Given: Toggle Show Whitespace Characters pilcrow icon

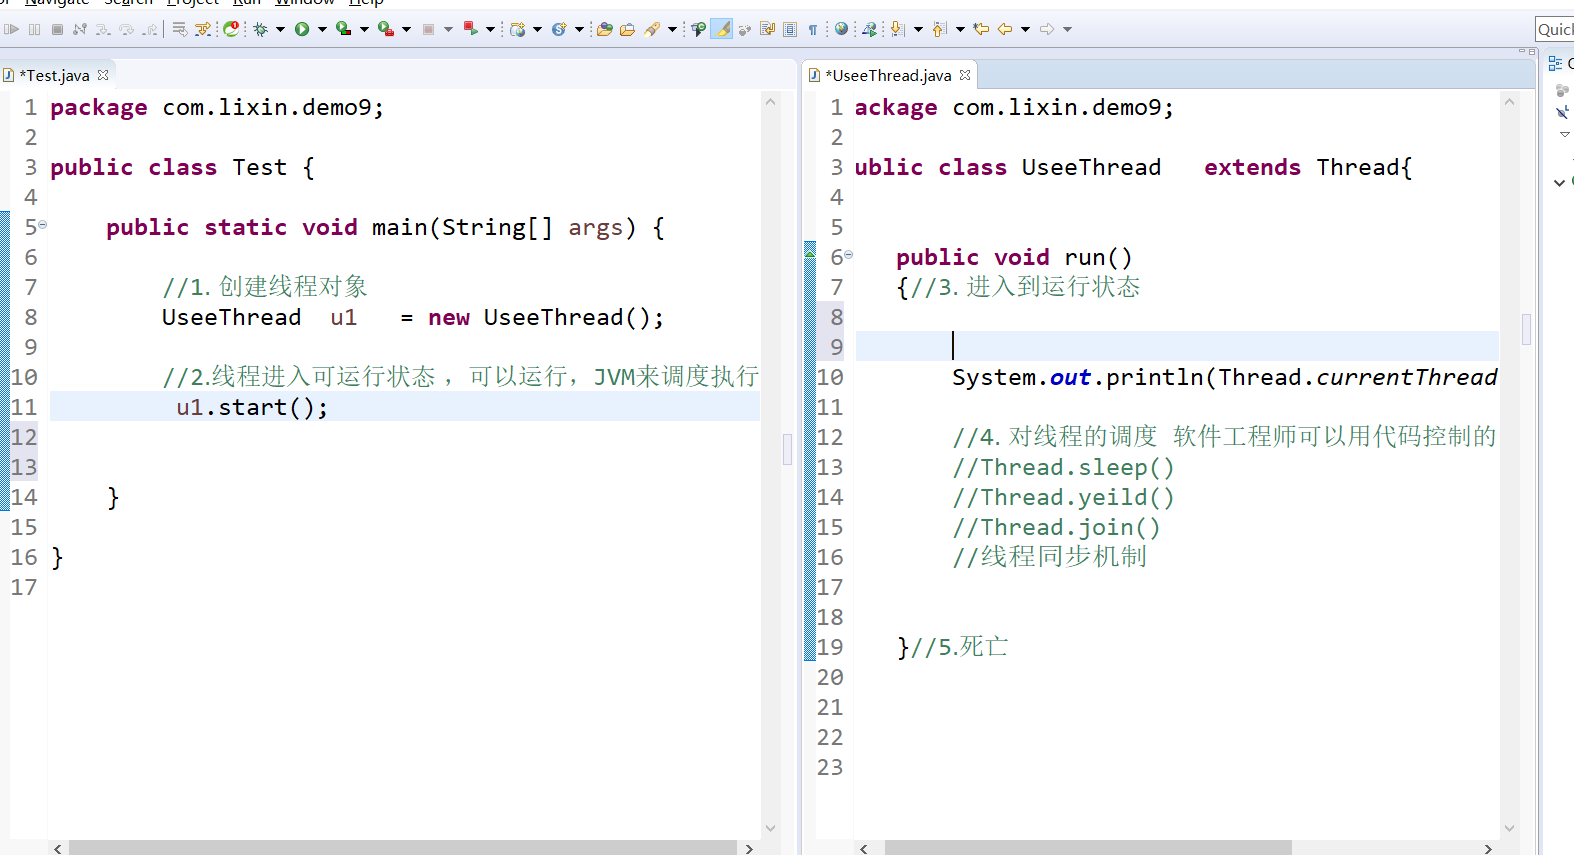Looking at the screenshot, I should tap(813, 29).
